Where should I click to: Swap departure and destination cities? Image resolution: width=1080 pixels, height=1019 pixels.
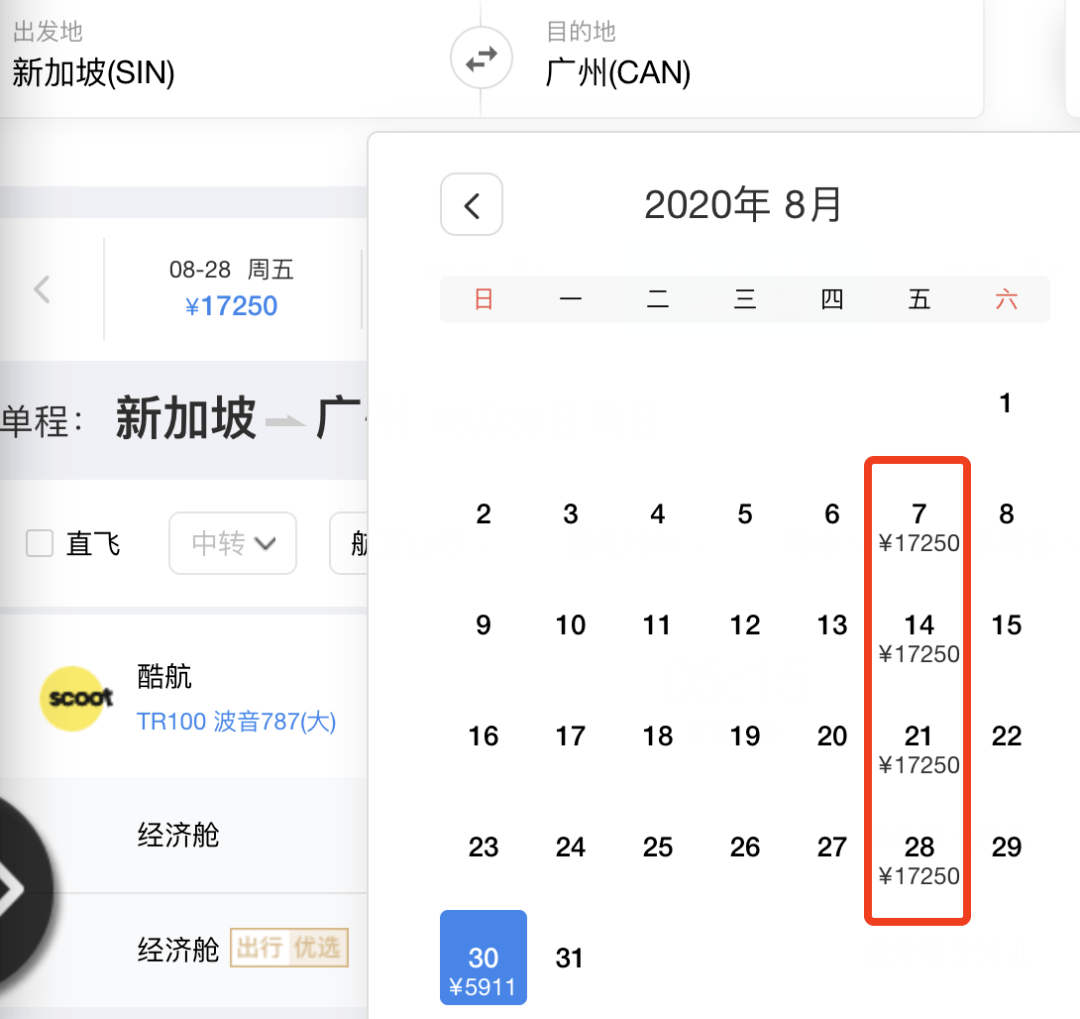coord(481,59)
